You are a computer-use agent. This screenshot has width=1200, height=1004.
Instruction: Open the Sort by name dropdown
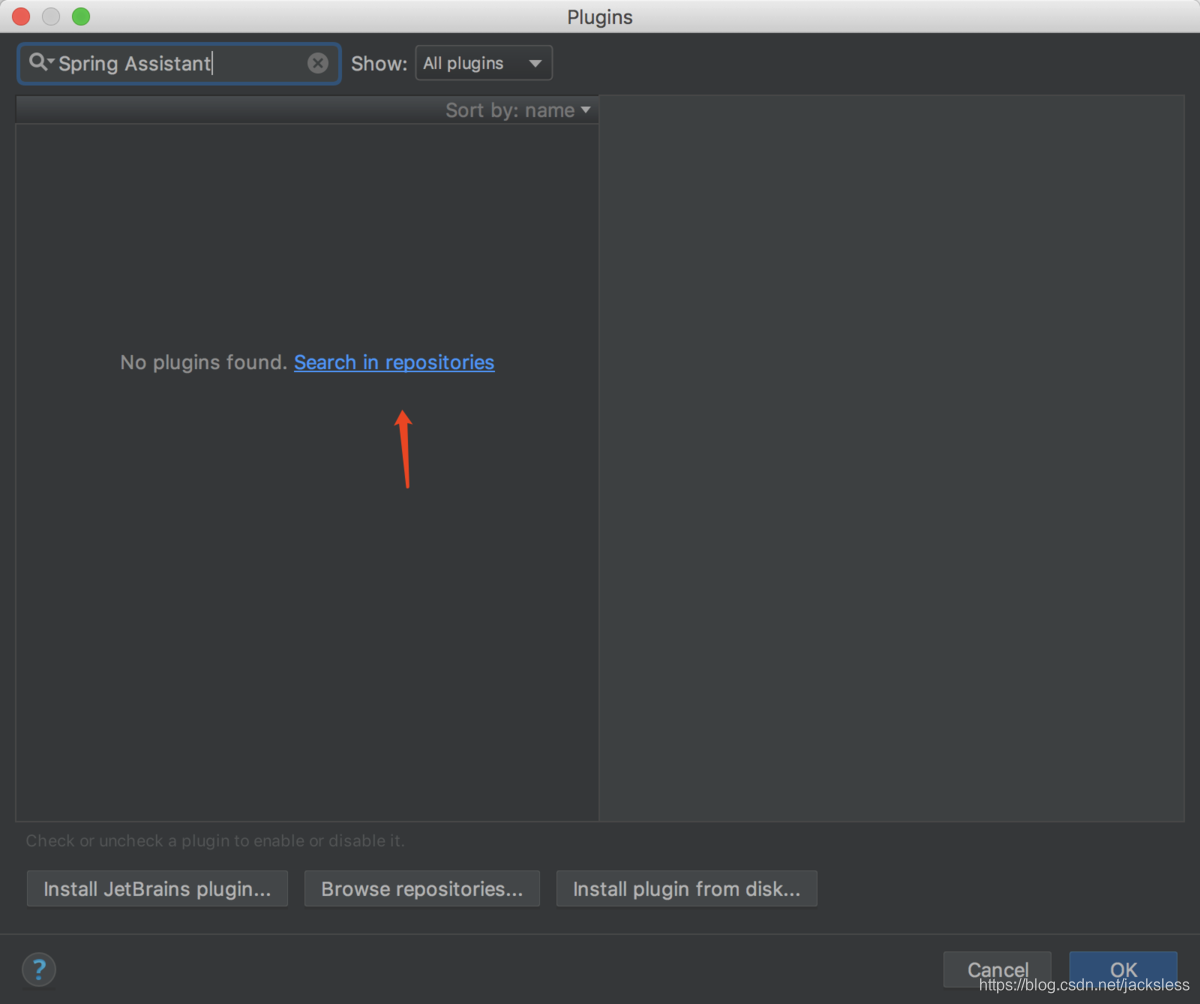[518, 110]
